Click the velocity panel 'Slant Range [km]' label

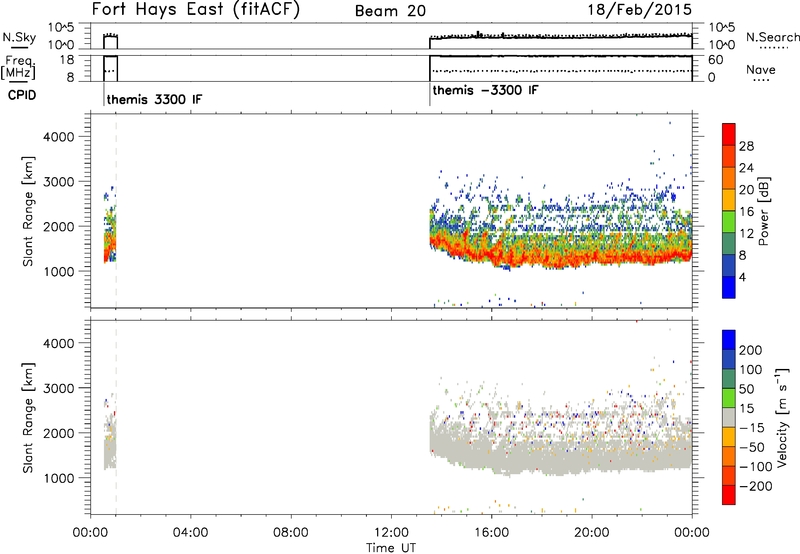(28, 418)
